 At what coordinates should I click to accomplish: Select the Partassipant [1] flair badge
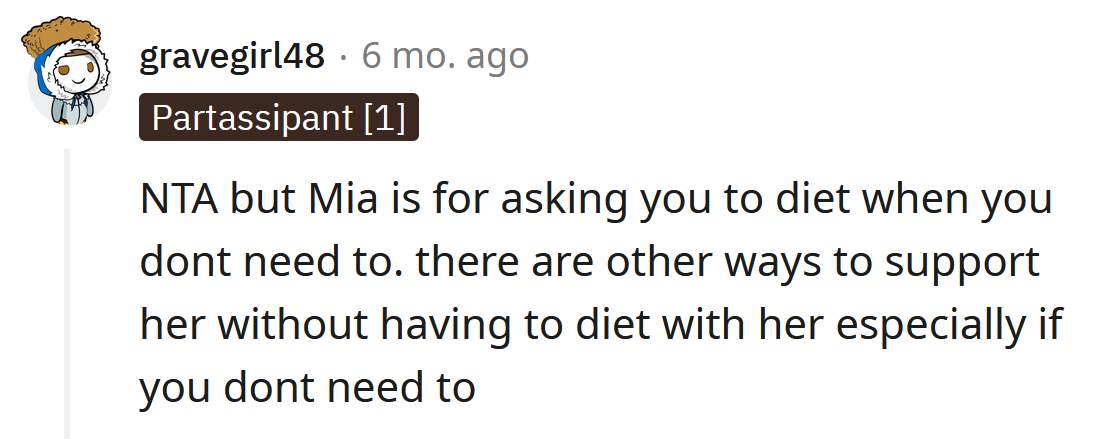coord(278,118)
